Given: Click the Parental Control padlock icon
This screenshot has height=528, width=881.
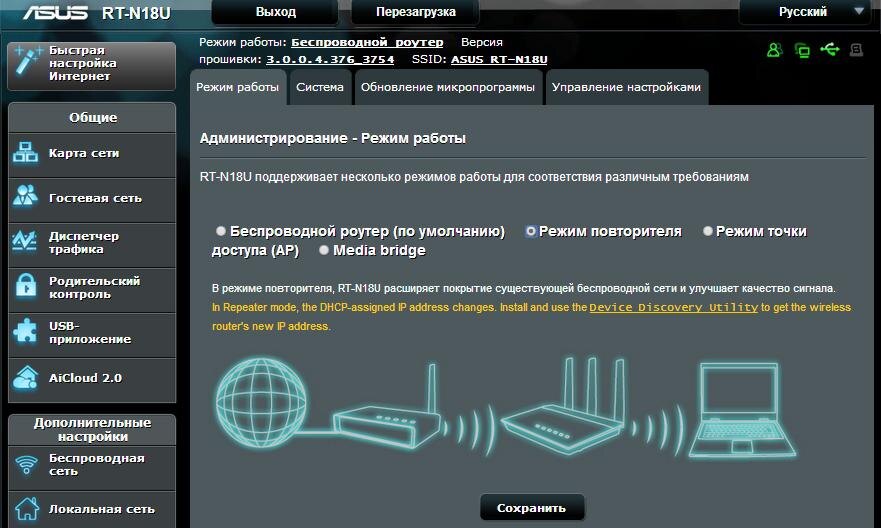Looking at the screenshot, I should click(x=25, y=285).
